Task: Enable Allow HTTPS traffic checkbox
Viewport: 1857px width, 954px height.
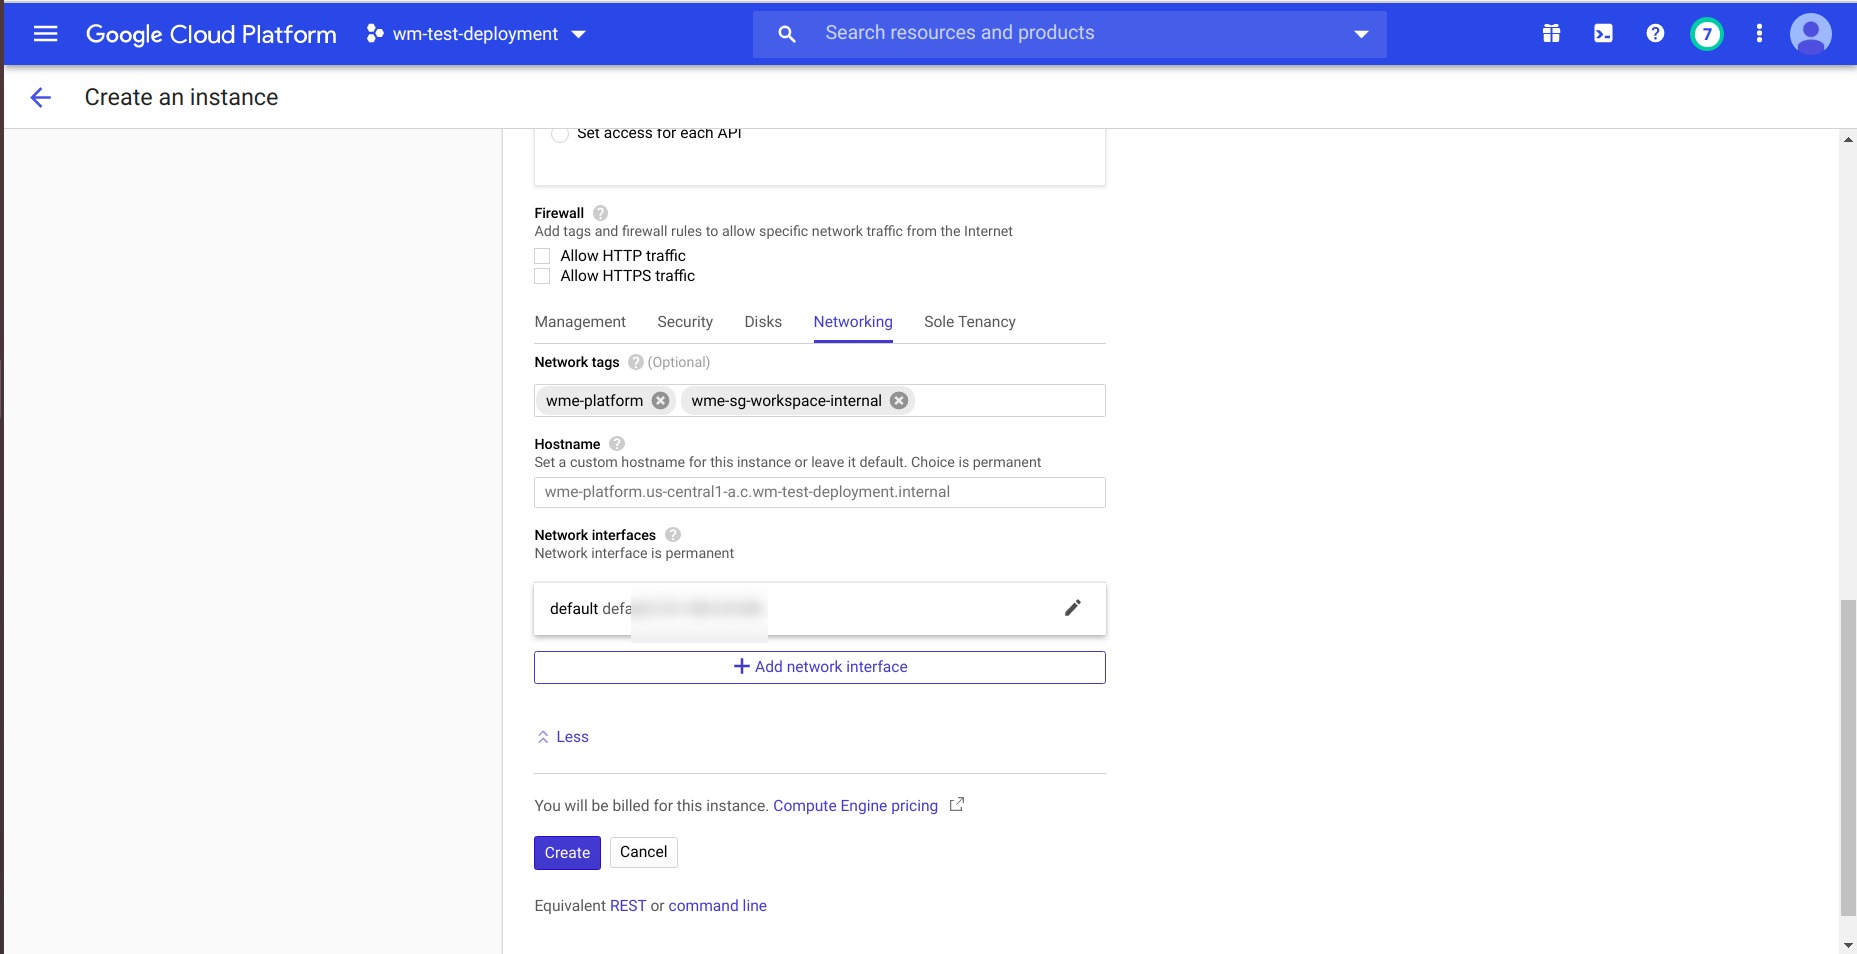Action: click(x=542, y=276)
